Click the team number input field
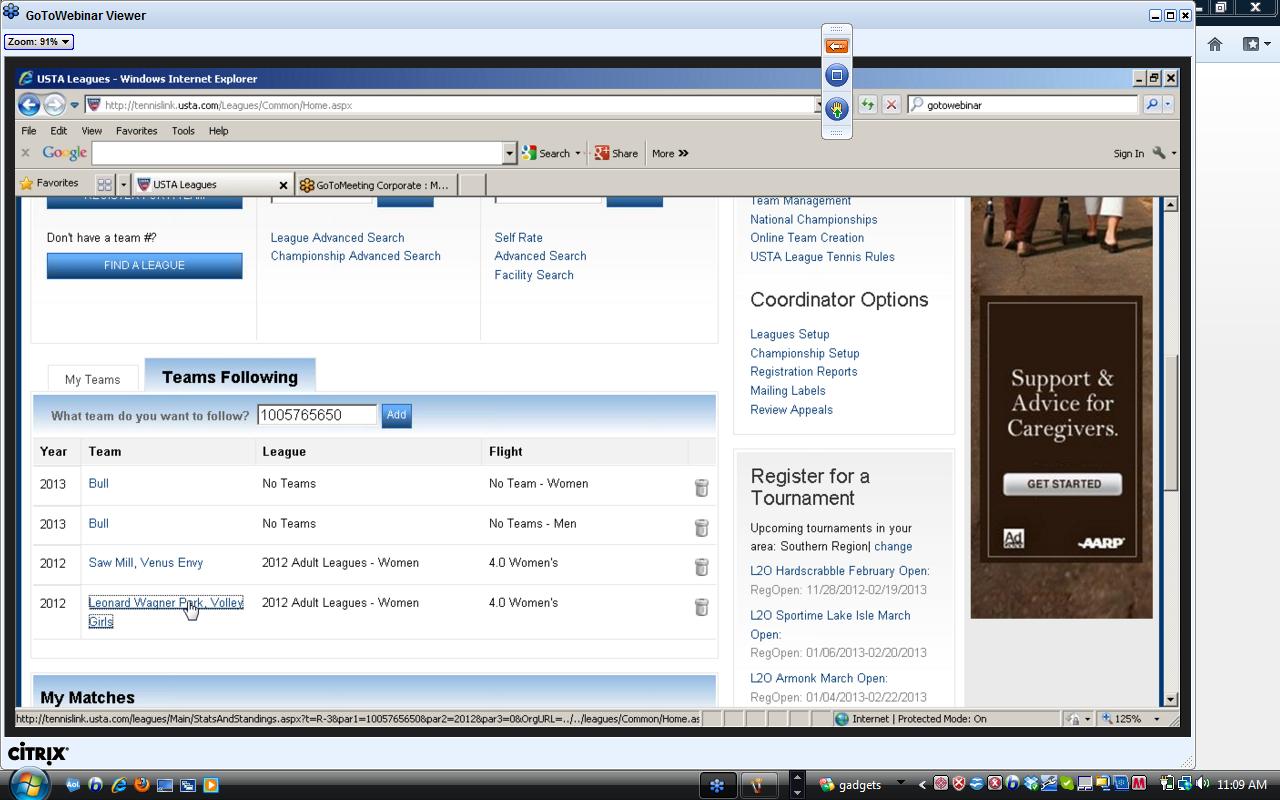 (x=317, y=415)
